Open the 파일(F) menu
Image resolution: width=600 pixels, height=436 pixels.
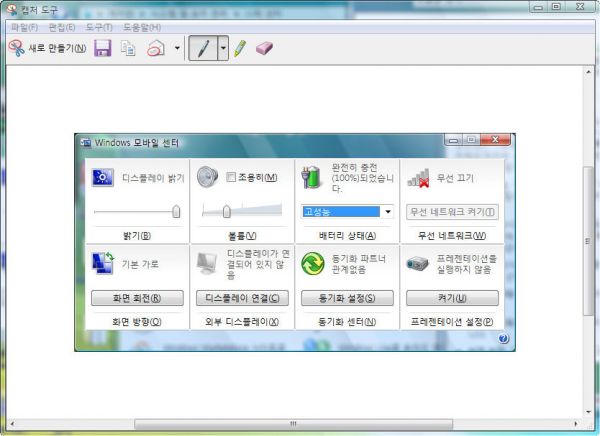24,27
